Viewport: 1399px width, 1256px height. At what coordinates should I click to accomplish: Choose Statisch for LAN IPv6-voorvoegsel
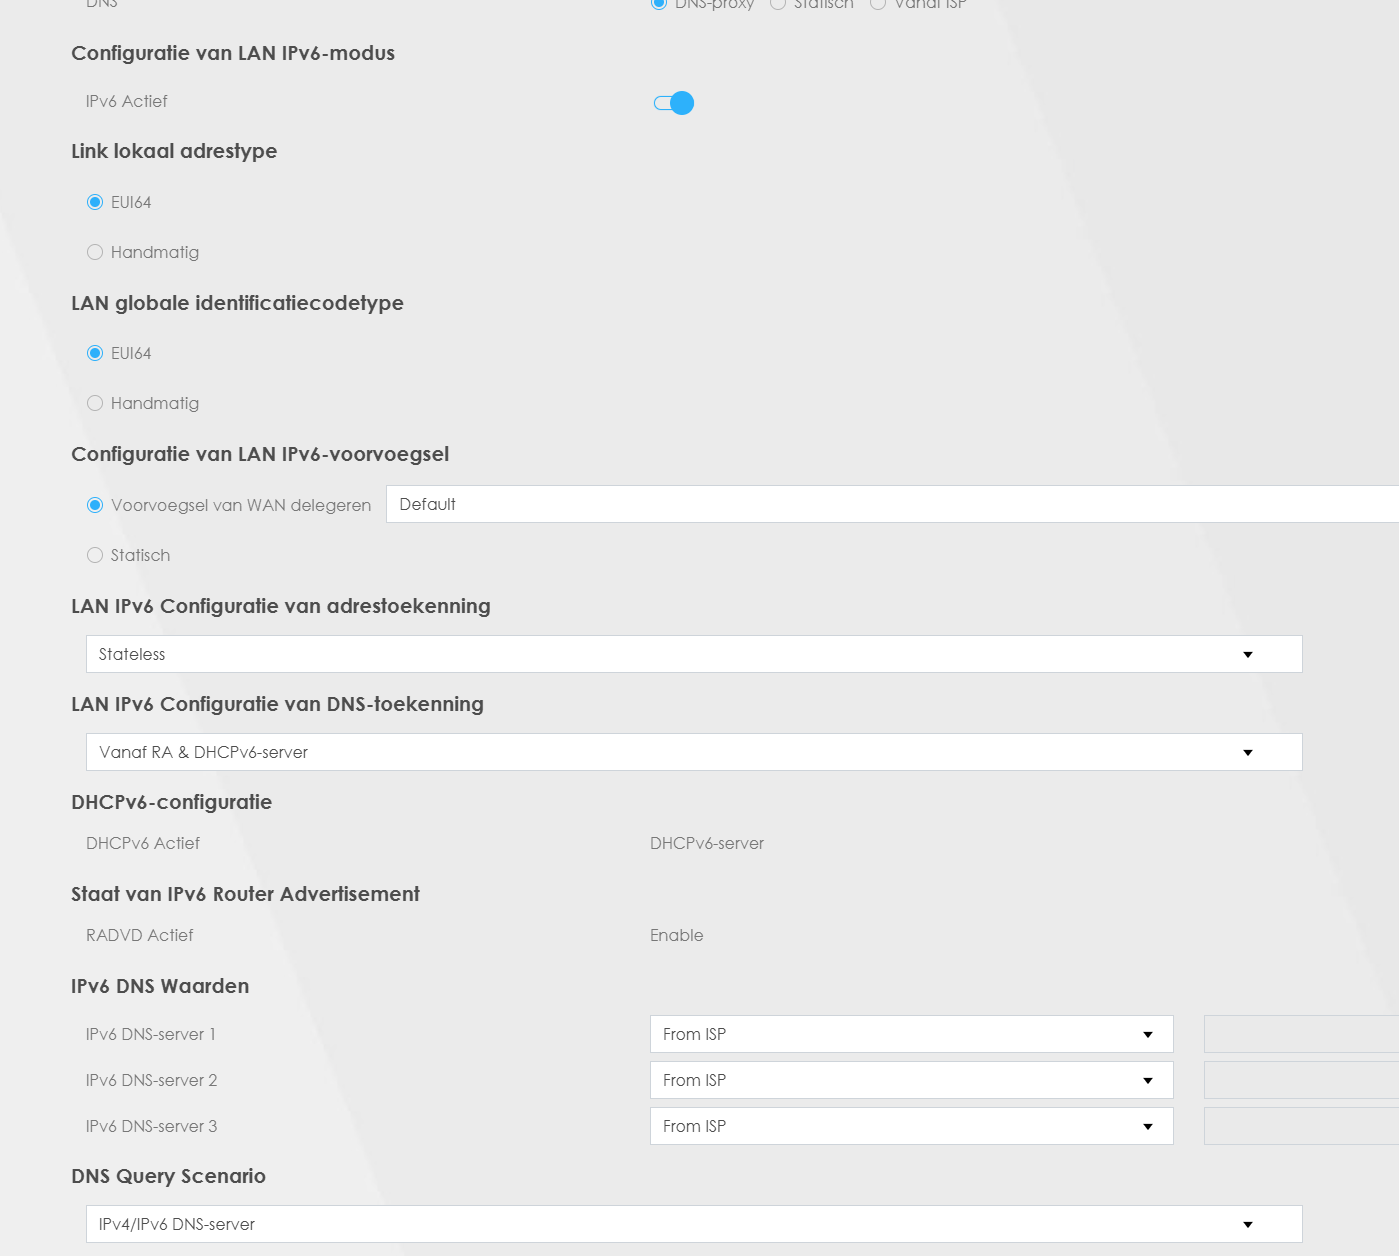point(95,555)
